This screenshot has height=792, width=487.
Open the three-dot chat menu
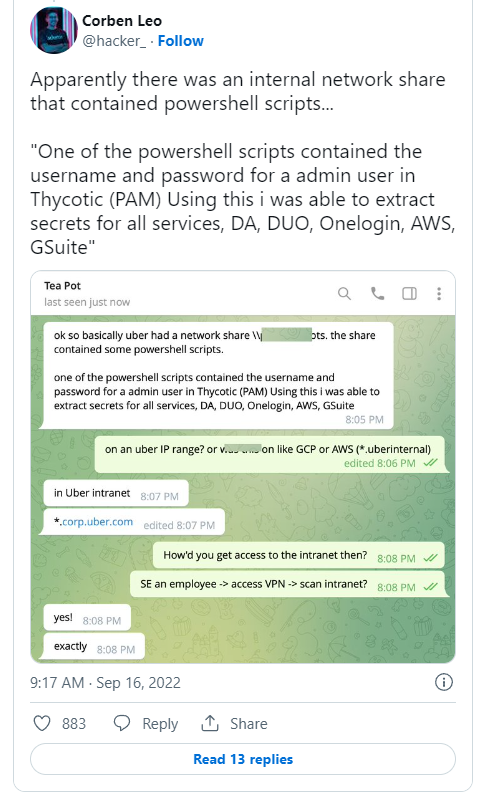point(439,293)
